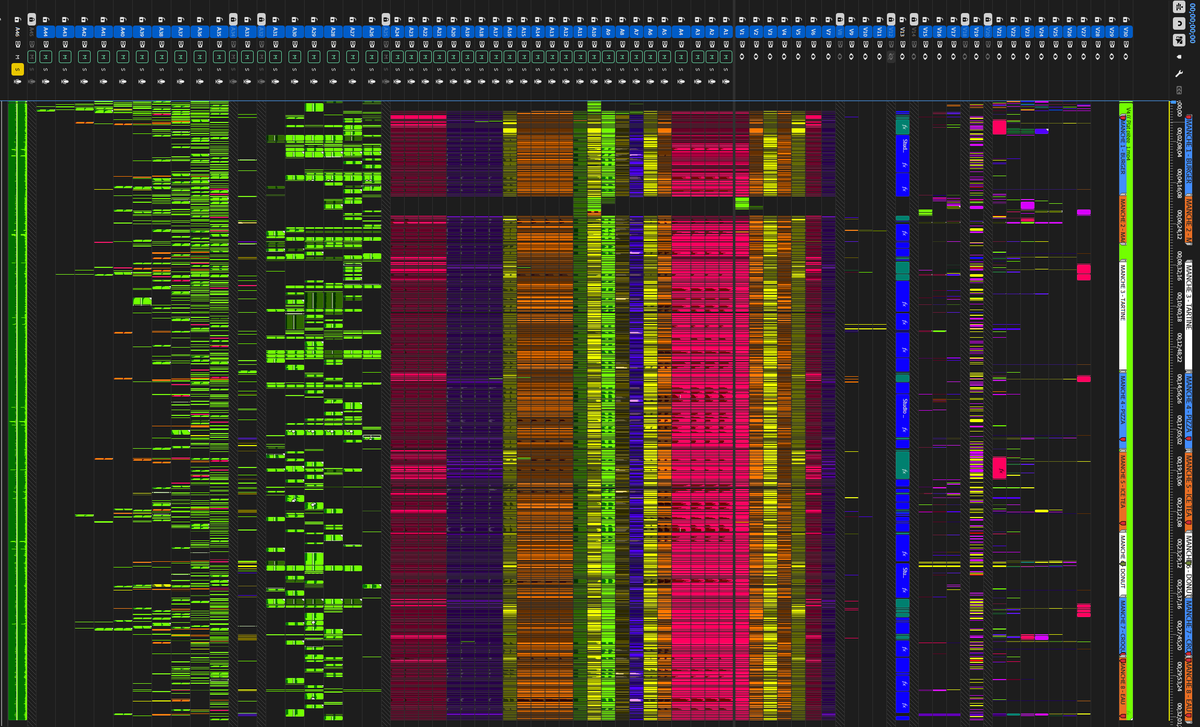
Task: Toggle sync lock icon on A10
Action: pos(594,44)
